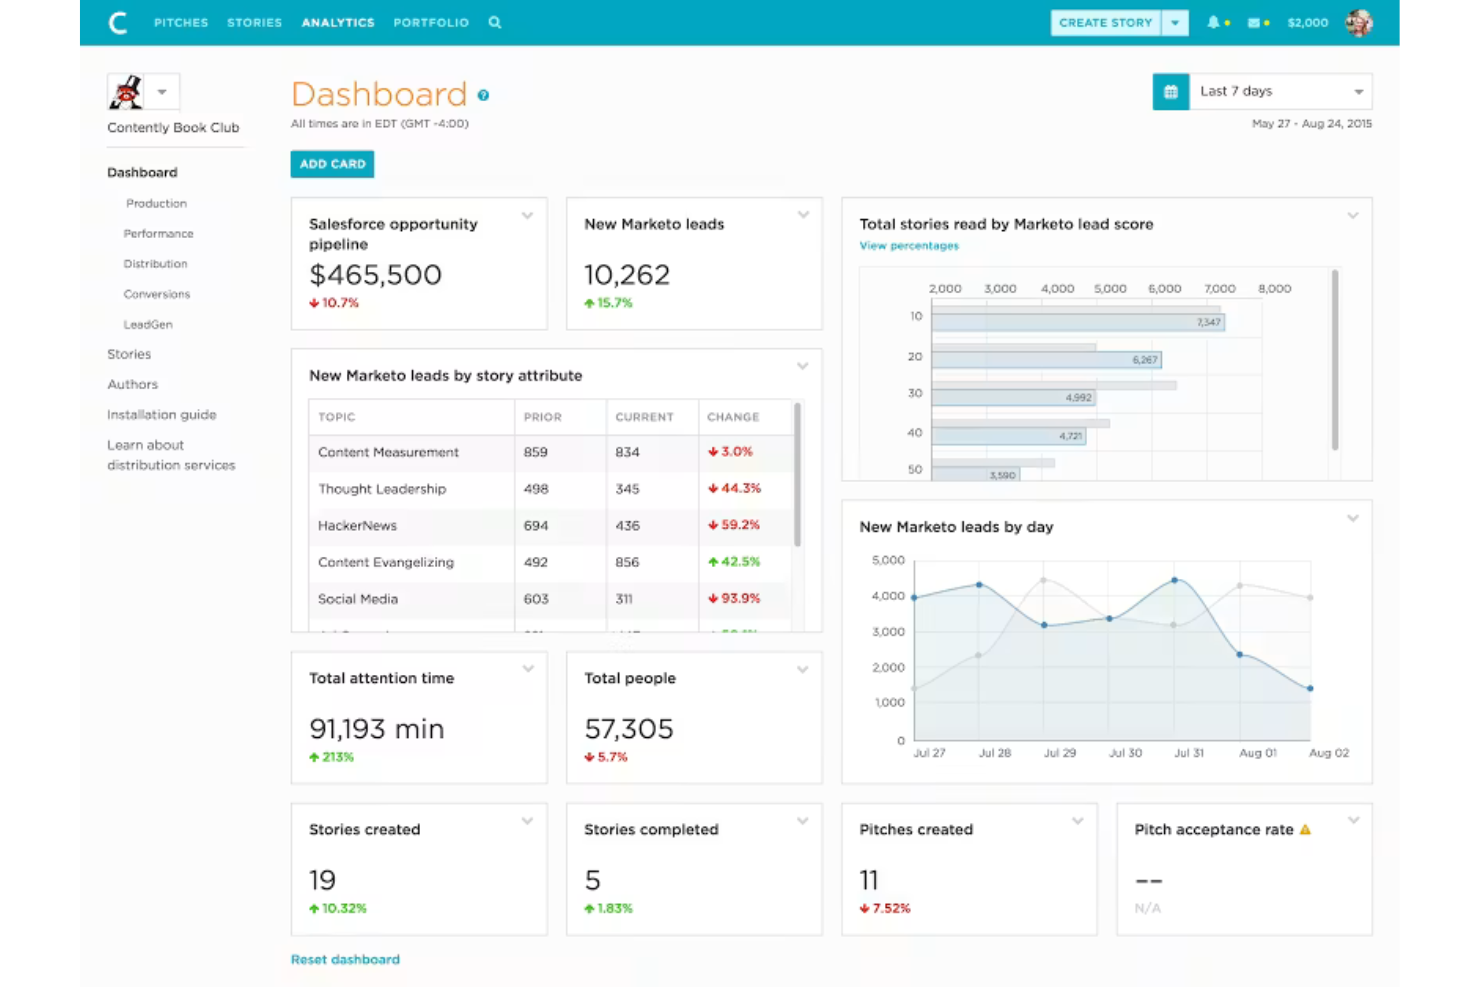Open Installation guide link
This screenshot has width=1480, height=987.
click(x=162, y=414)
